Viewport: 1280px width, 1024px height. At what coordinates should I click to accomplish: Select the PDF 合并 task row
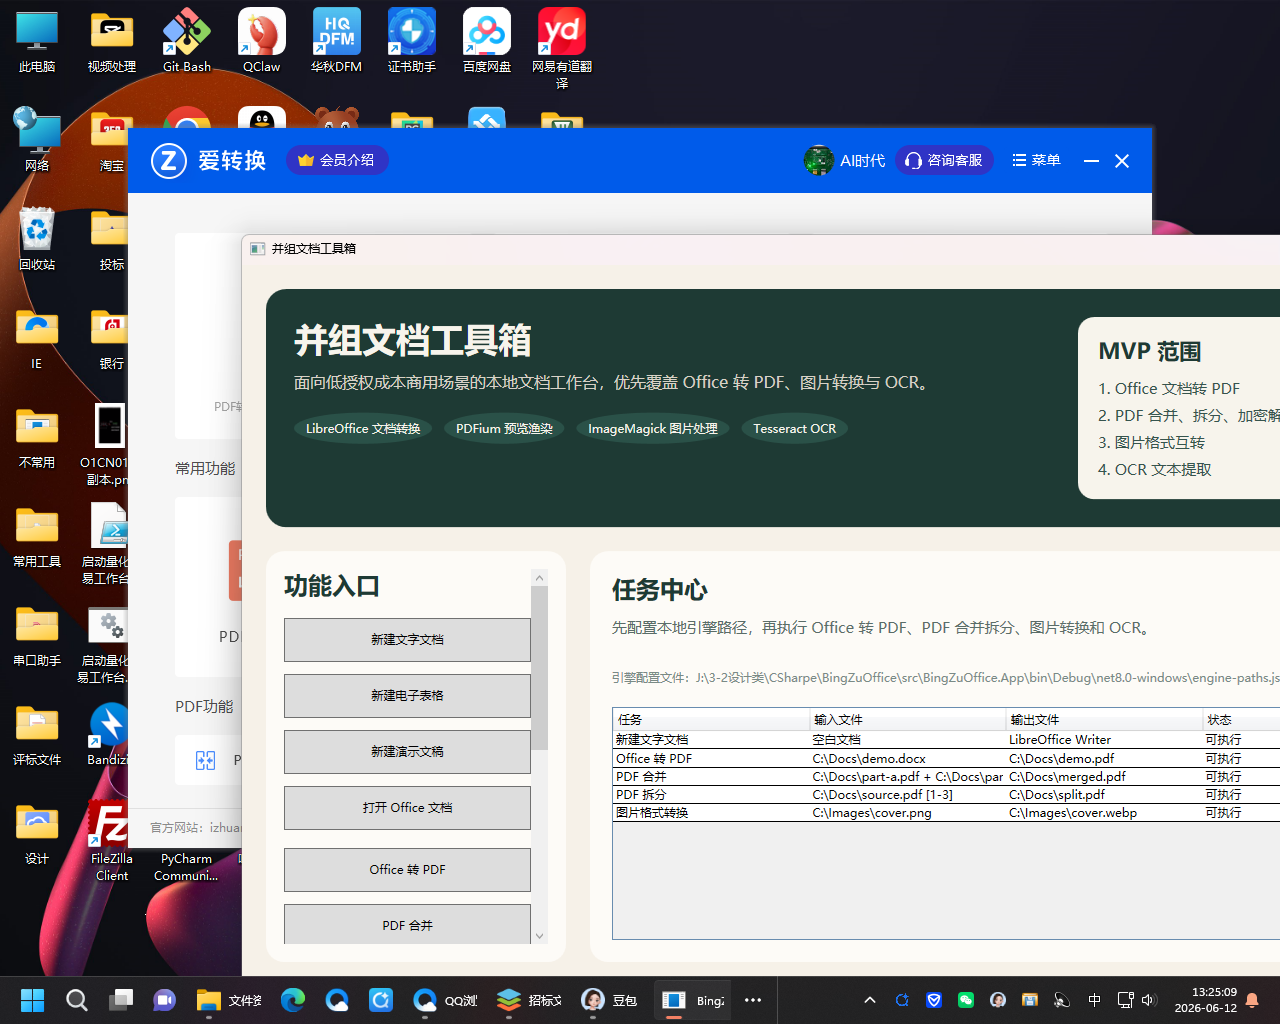click(946, 777)
